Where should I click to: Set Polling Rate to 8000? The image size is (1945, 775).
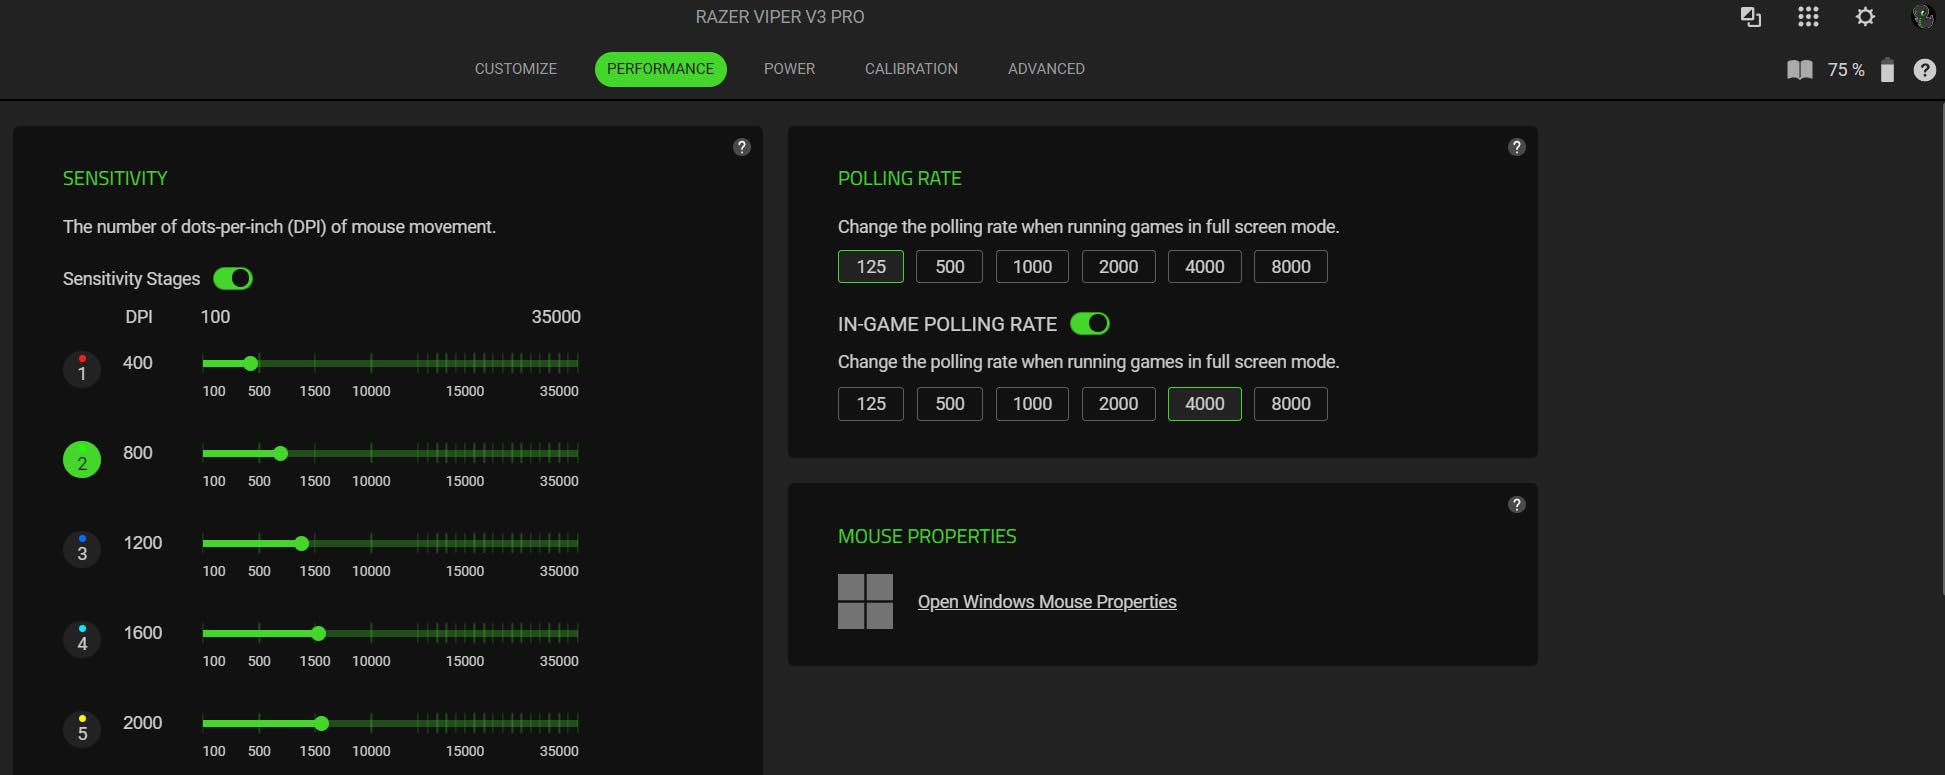pyautogui.click(x=1290, y=267)
